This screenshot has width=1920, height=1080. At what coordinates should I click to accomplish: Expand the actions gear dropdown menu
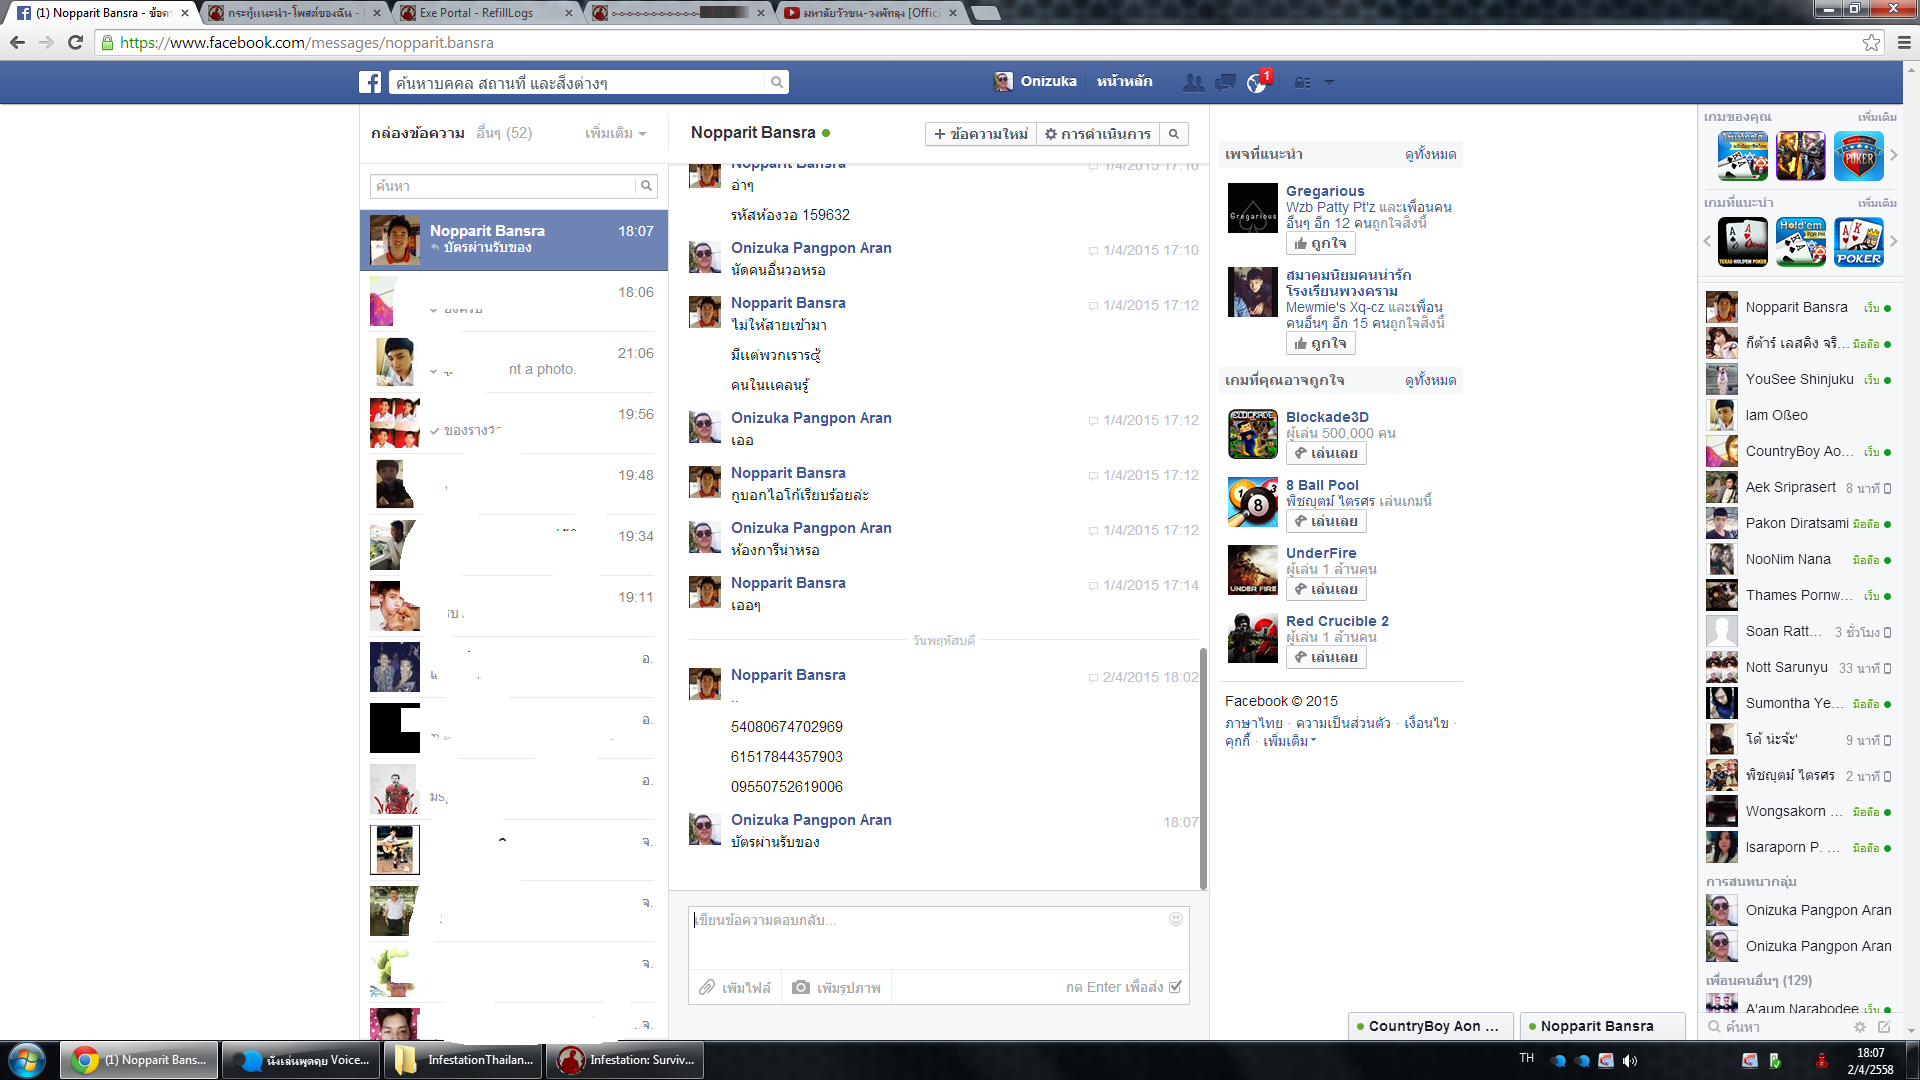tap(1098, 134)
